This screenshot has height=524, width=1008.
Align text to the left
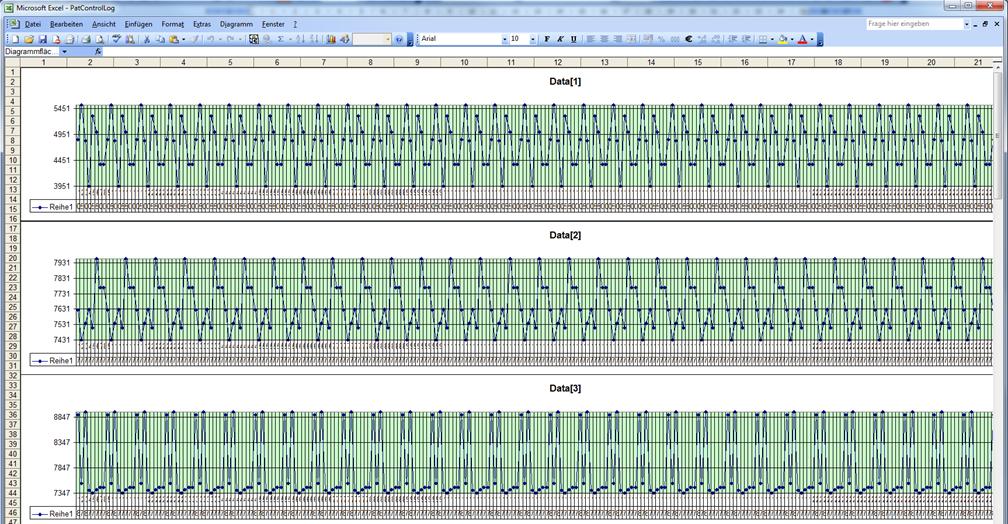(590, 39)
